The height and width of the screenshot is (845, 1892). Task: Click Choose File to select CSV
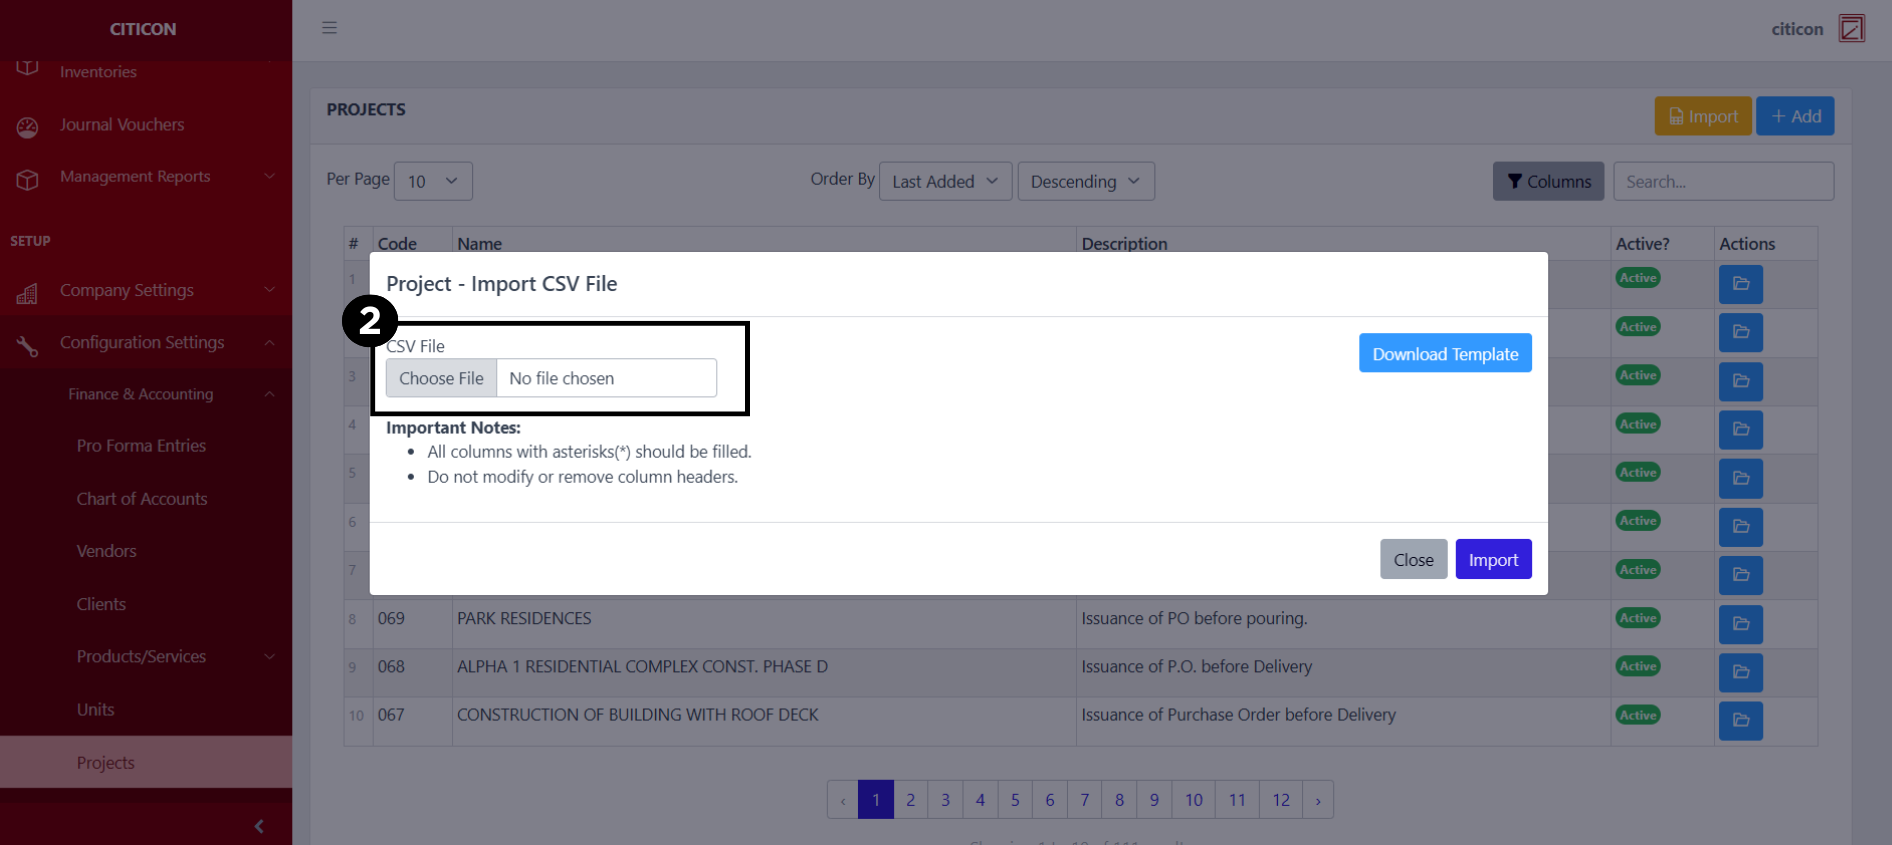(441, 378)
